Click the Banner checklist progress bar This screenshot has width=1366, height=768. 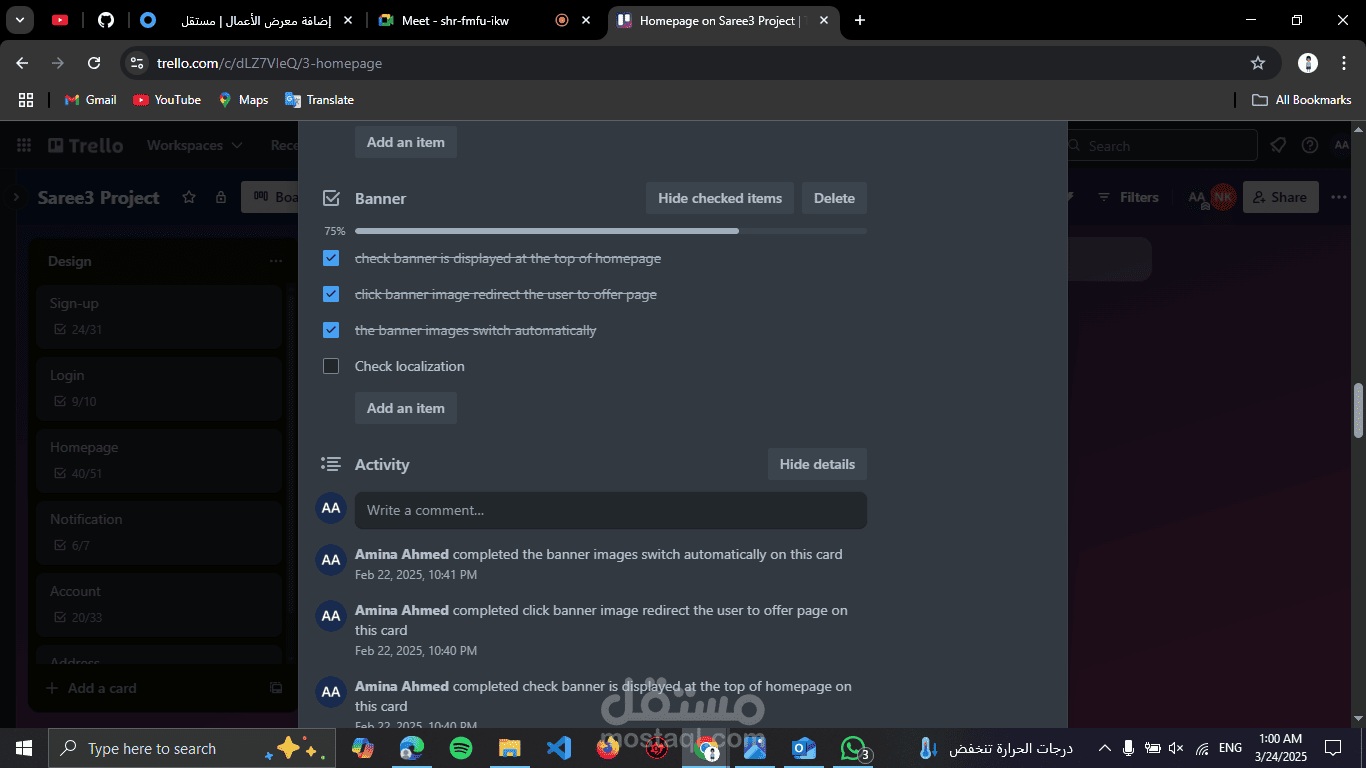pos(611,231)
